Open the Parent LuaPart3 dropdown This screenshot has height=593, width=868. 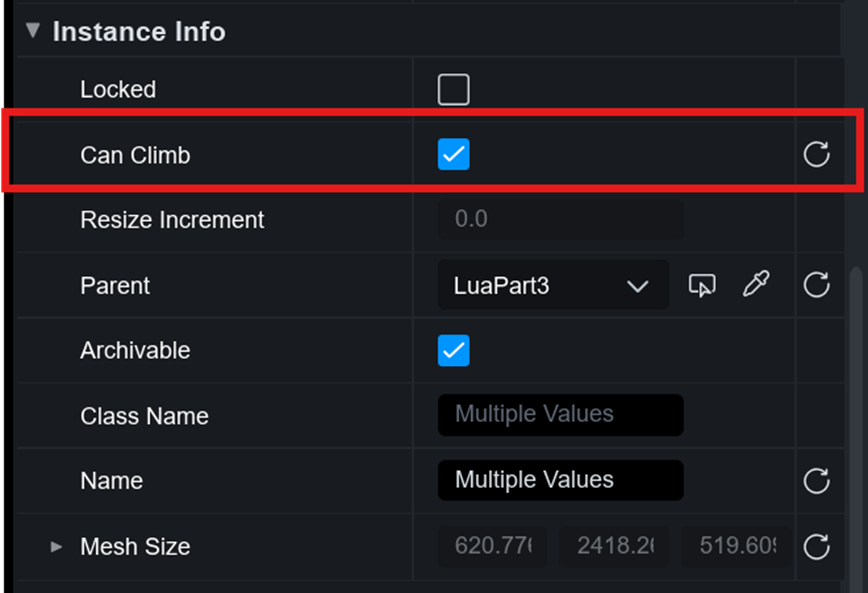pyautogui.click(x=553, y=286)
